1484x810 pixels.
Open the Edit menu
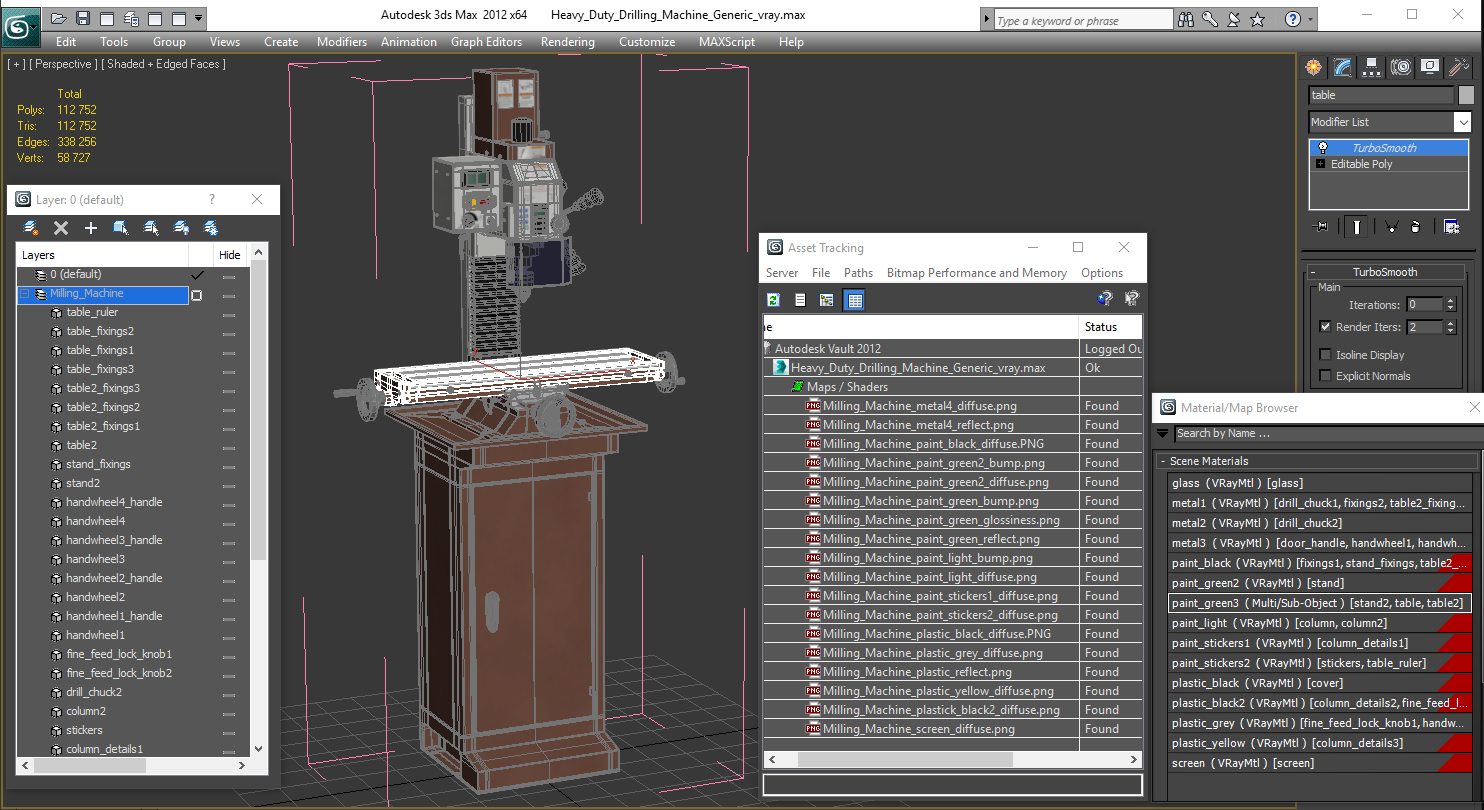pyautogui.click(x=66, y=42)
